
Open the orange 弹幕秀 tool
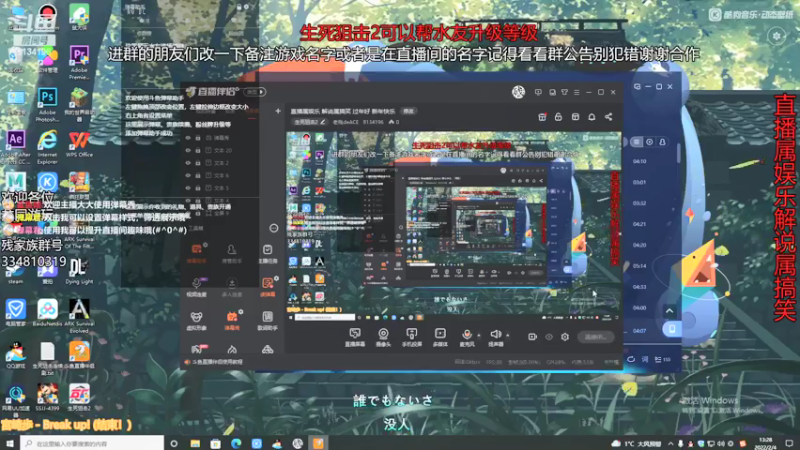pos(232,321)
